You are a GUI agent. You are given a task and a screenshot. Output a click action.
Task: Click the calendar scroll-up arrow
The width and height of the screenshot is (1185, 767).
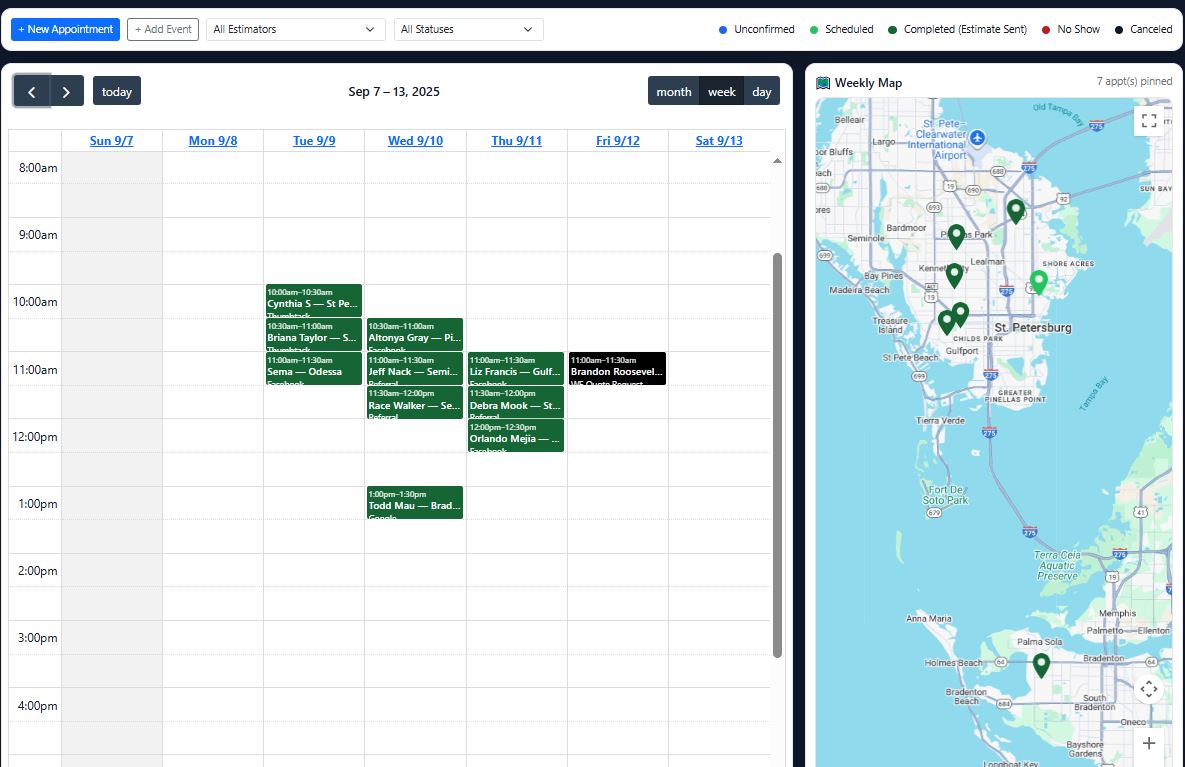(x=777, y=161)
